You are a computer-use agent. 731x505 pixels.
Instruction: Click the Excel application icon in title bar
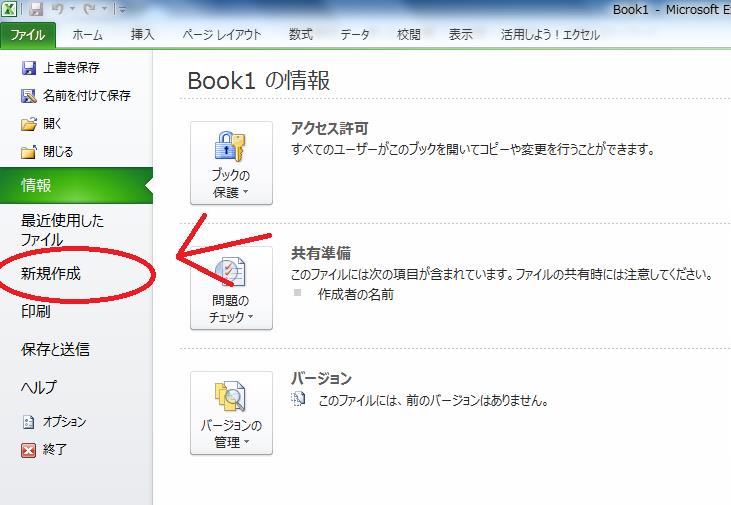(9, 8)
